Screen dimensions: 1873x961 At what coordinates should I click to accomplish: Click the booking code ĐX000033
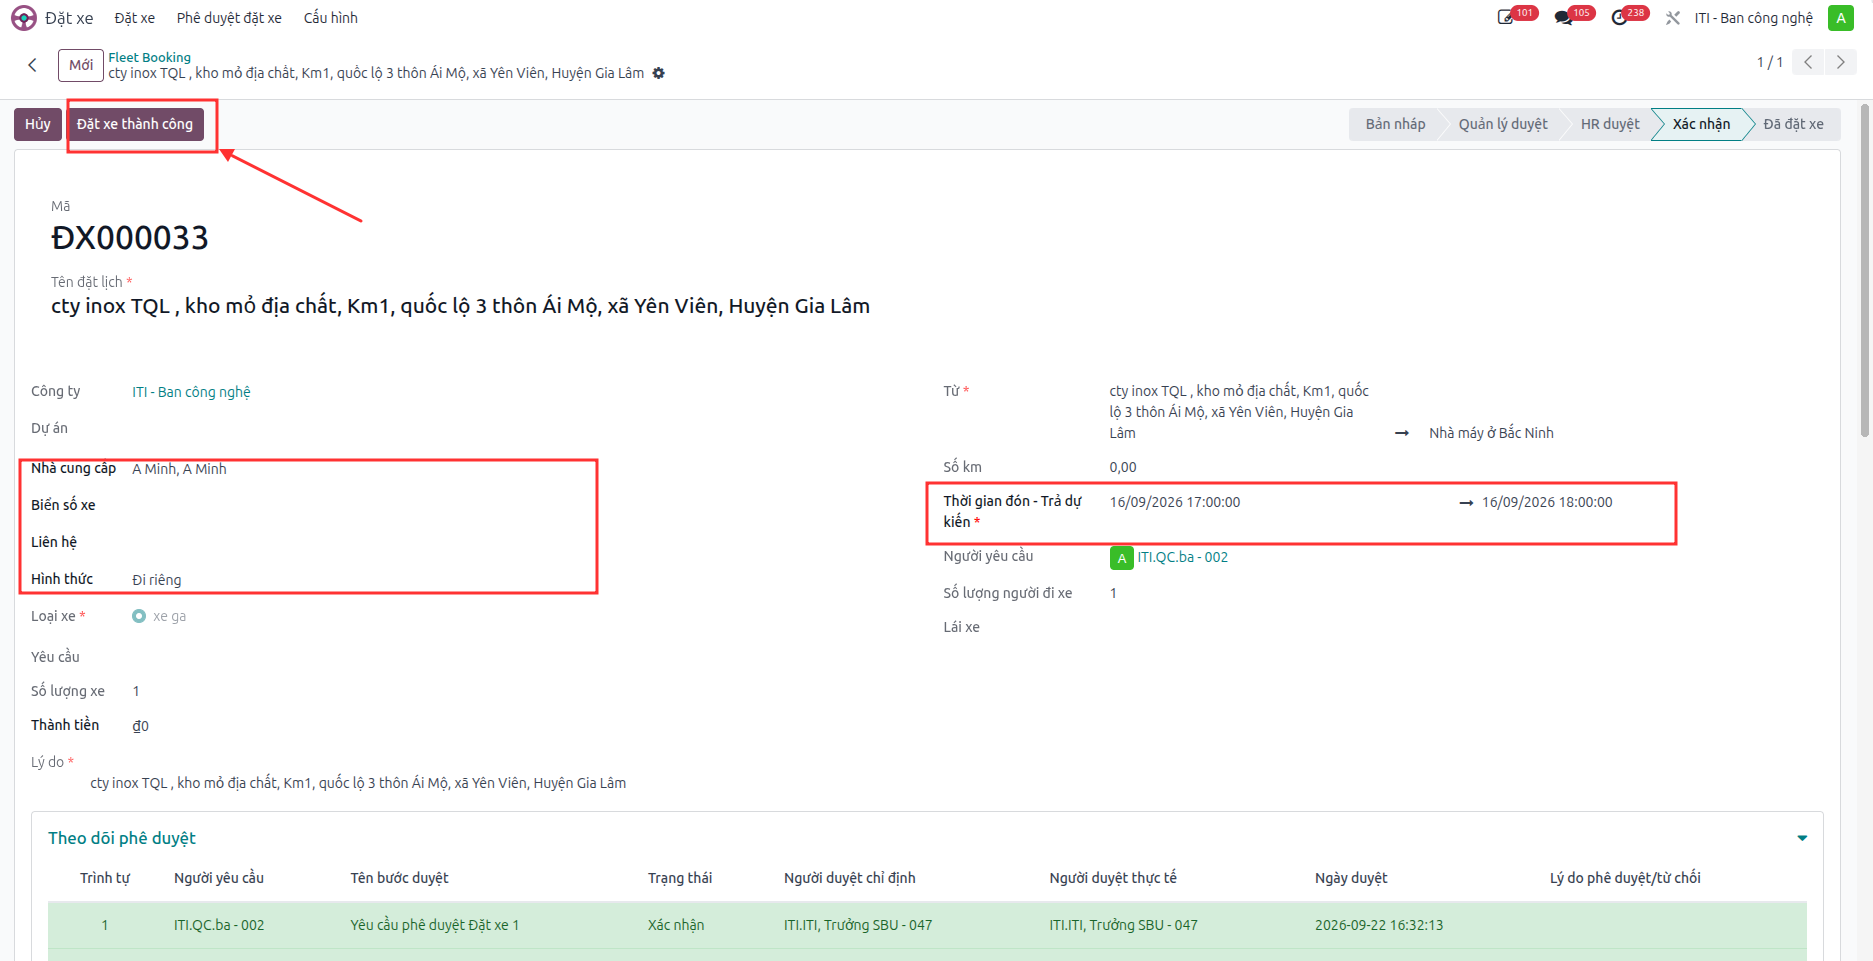pos(130,238)
